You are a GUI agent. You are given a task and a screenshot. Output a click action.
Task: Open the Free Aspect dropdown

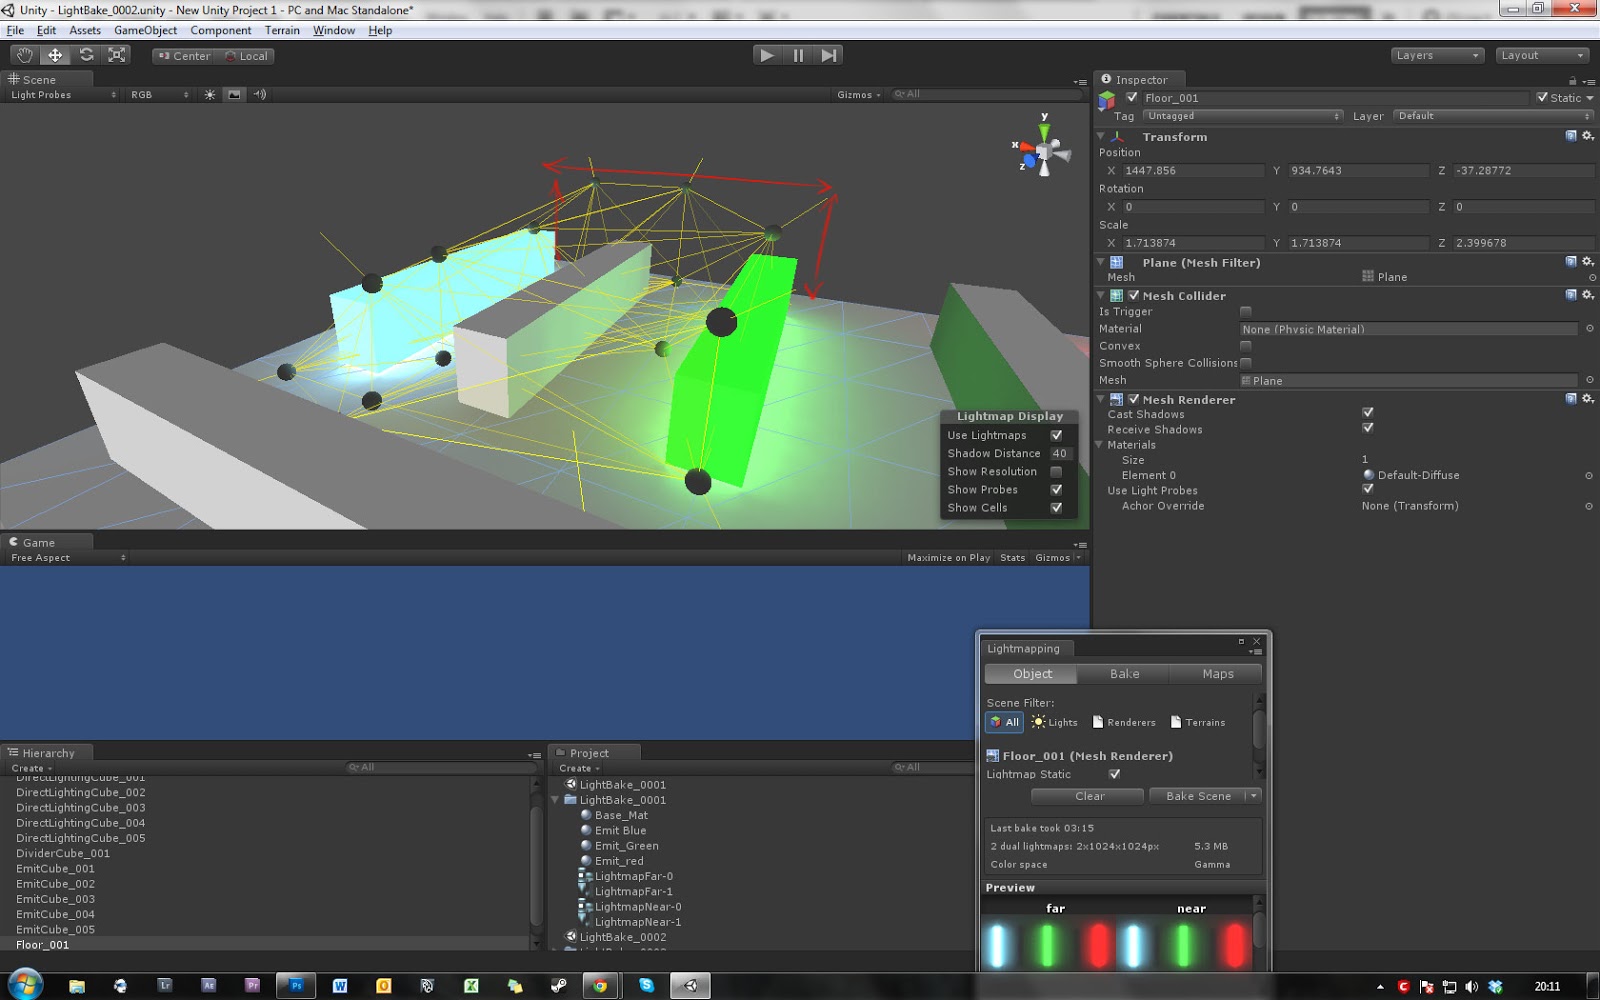pyautogui.click(x=67, y=558)
